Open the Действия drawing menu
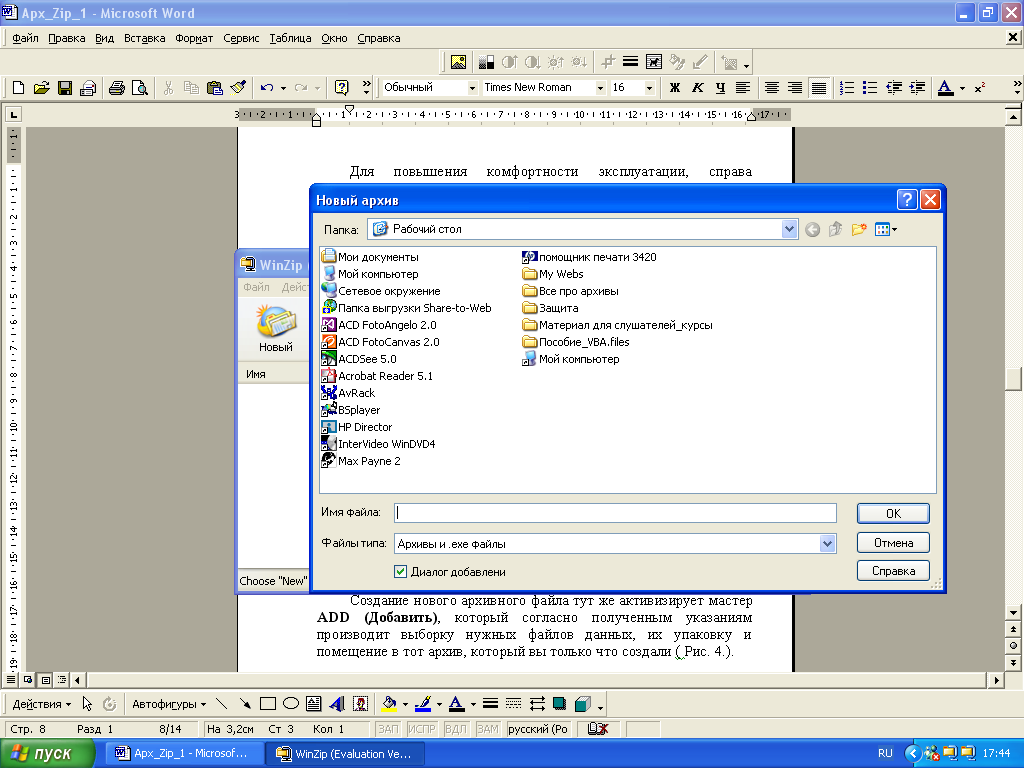This screenshot has height=768, width=1024. (42, 704)
